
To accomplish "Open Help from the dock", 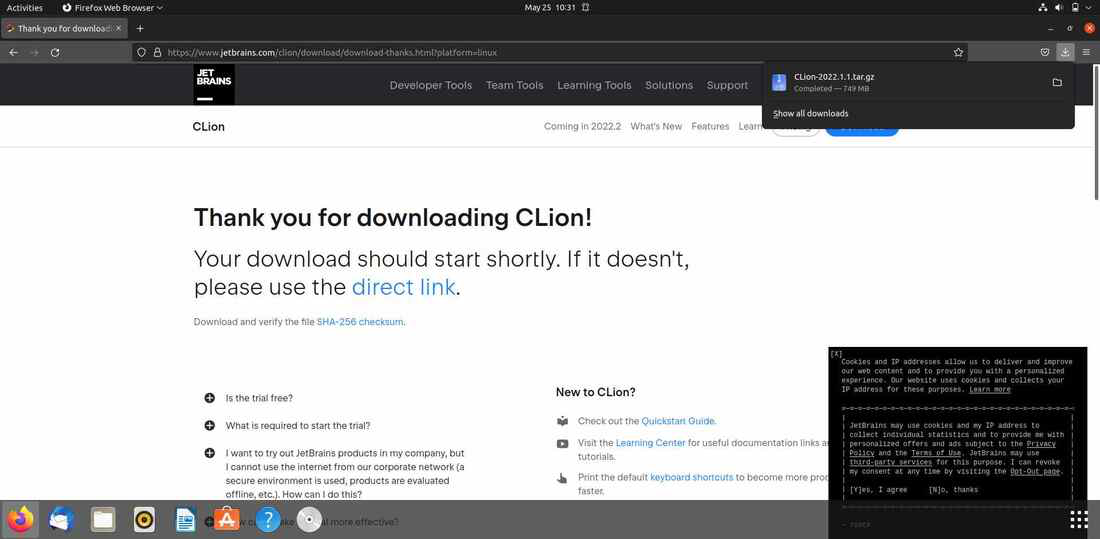I will pyautogui.click(x=268, y=520).
